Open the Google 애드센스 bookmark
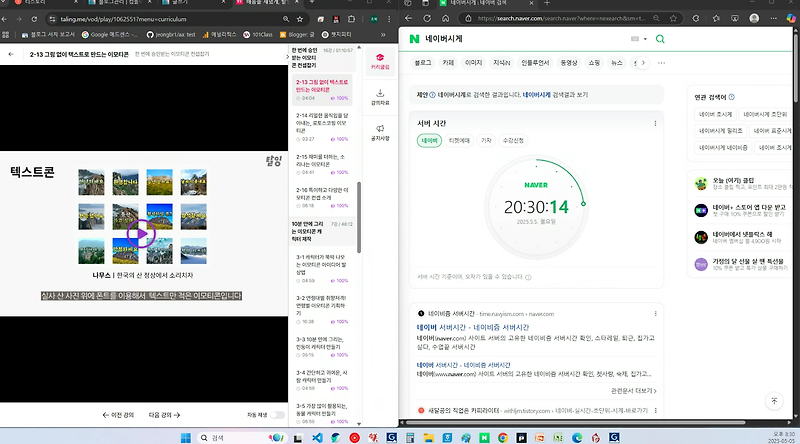 110,35
